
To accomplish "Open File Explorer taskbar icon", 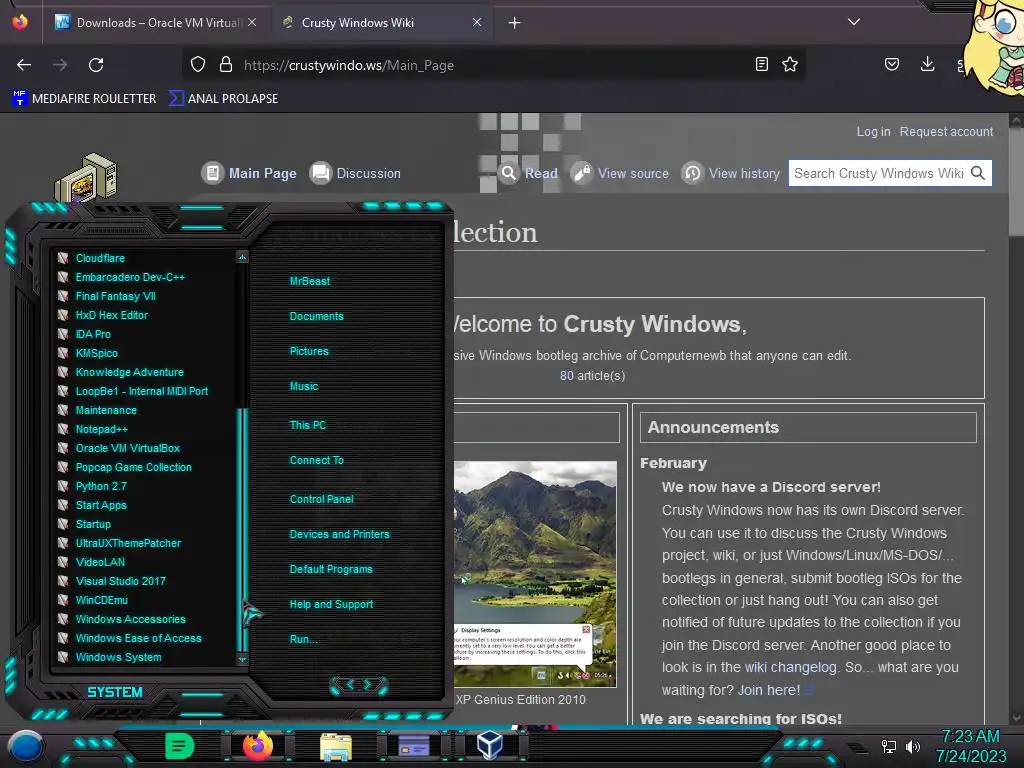I will tap(336, 746).
